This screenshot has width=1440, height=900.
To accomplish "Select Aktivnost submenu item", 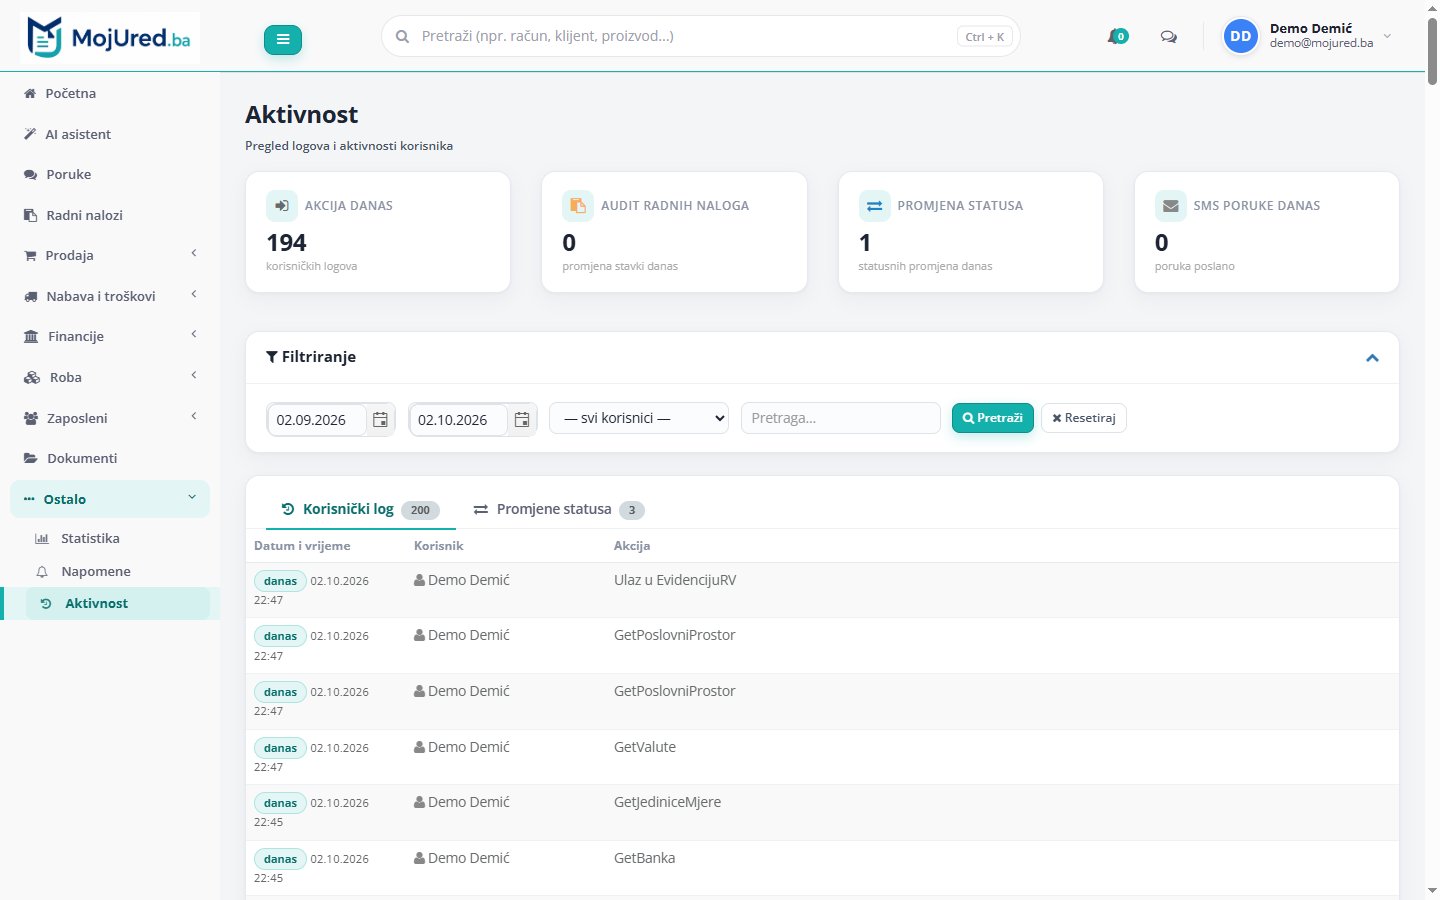I will [x=117, y=603].
